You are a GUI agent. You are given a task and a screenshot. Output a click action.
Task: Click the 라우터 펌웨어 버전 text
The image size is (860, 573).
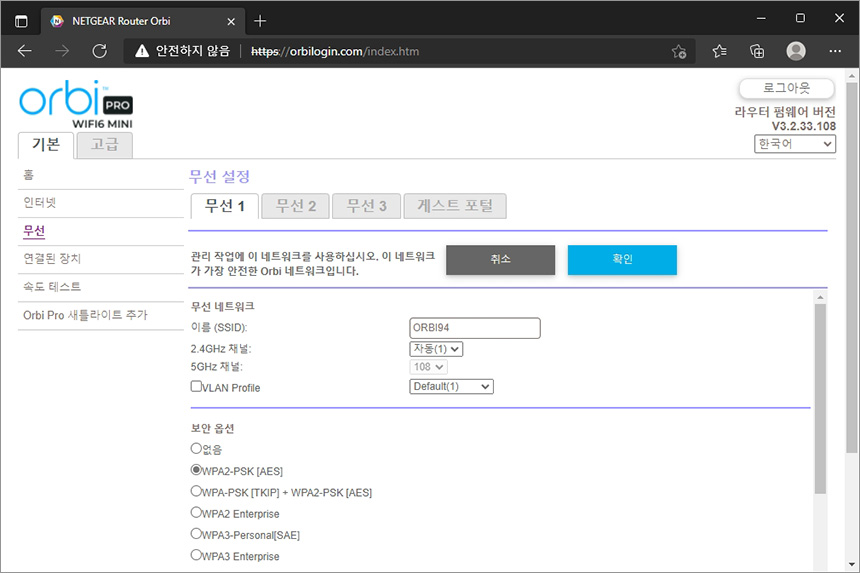785,112
